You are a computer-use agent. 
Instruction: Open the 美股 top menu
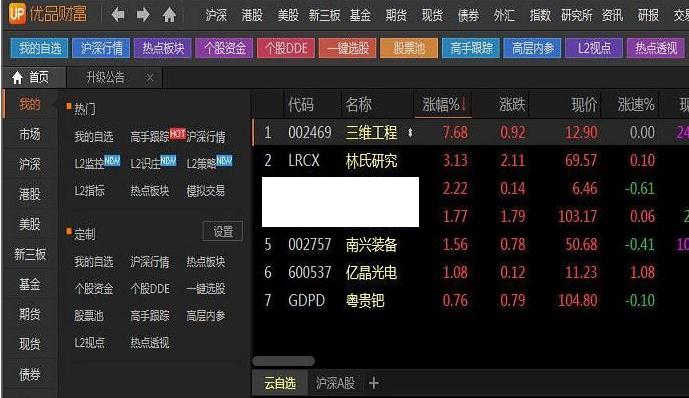pos(288,15)
